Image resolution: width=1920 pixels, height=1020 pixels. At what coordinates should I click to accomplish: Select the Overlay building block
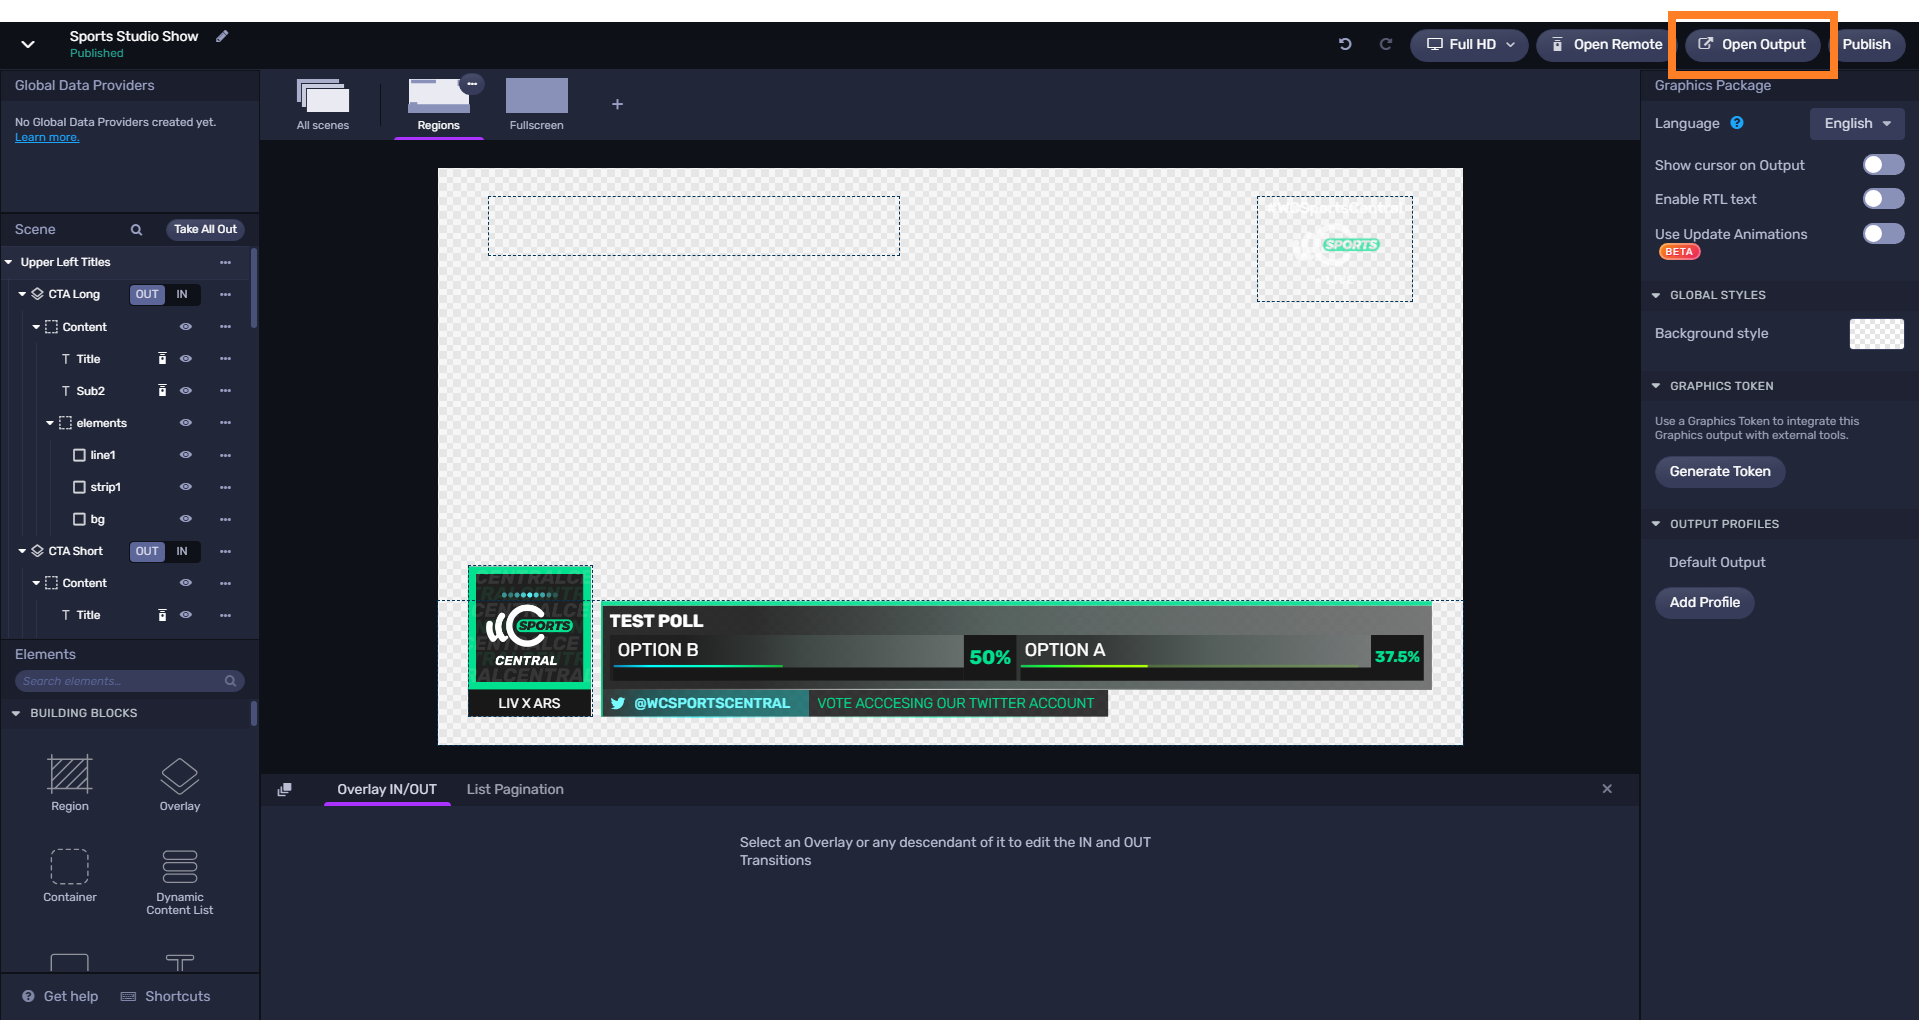[x=180, y=782]
